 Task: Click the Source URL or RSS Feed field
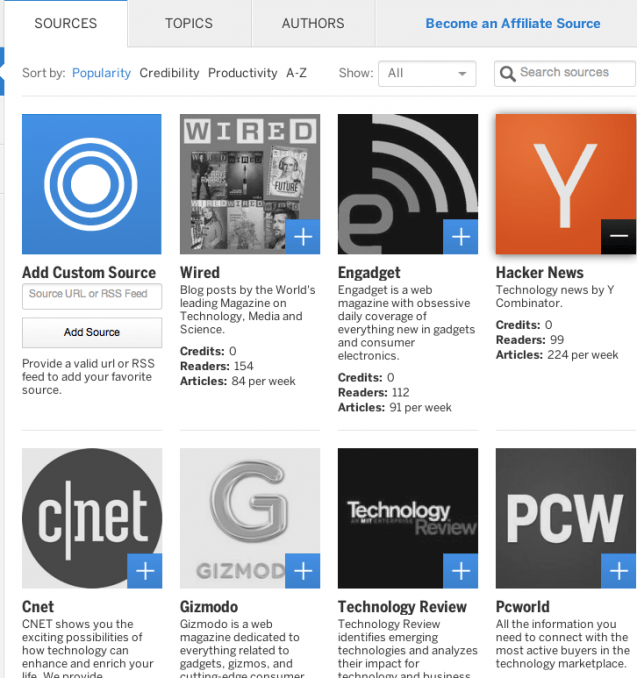pyautogui.click(x=92, y=296)
